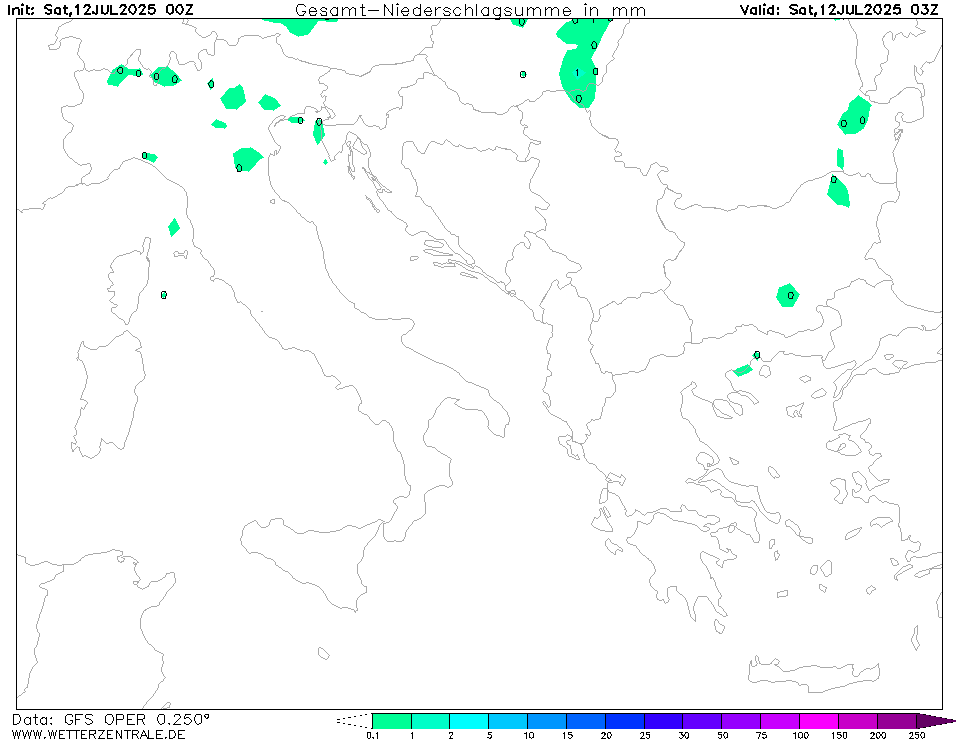
Task: Pick the 150–200 mm dark magenta swatch
Action: (857, 721)
